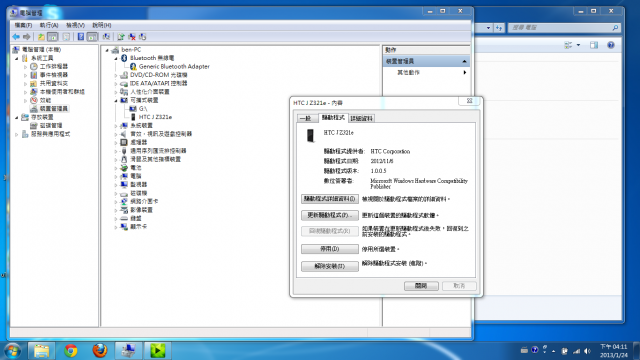Select 磁碟管理 in the left tree
The image size is (640, 360).
[51, 125]
